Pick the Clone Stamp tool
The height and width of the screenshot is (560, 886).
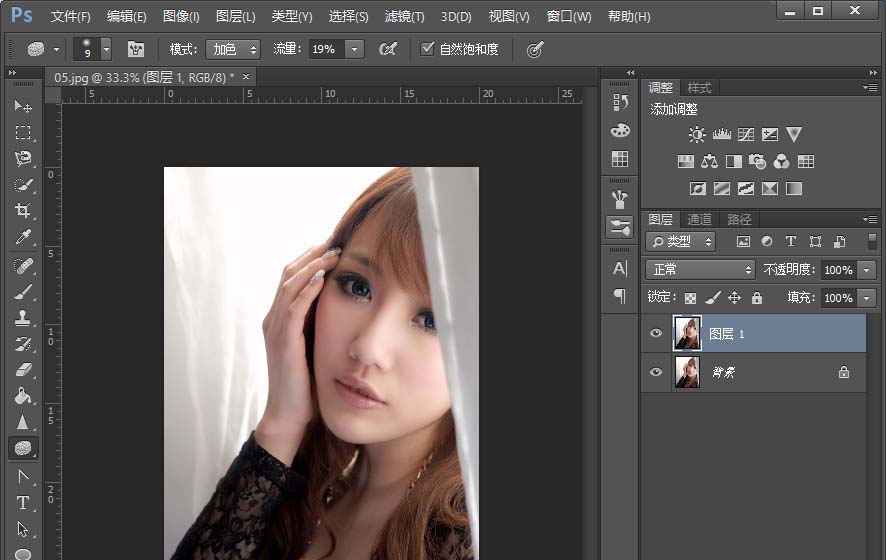coord(22,317)
